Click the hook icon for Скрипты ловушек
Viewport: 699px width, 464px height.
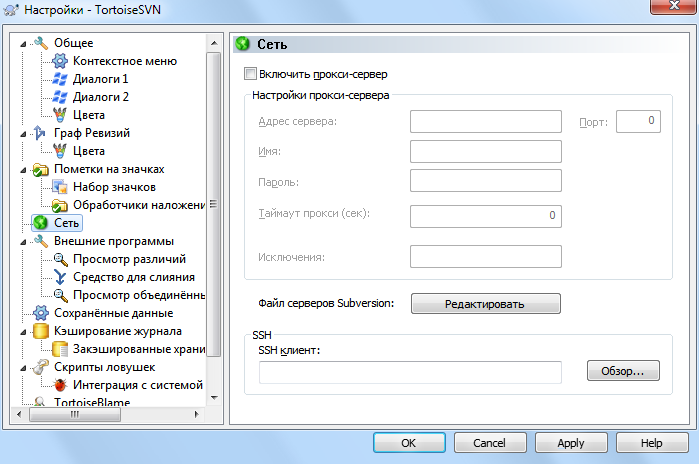tap(41, 367)
